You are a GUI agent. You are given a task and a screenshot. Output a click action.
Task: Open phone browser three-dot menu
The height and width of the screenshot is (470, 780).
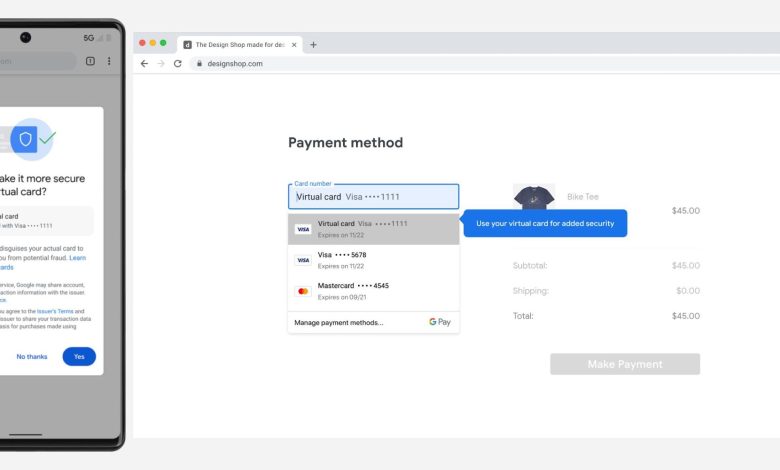click(x=109, y=61)
